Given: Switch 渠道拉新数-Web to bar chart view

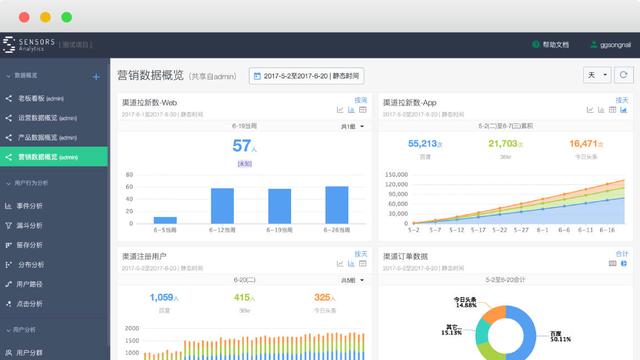Looking at the screenshot, I should click(351, 110).
